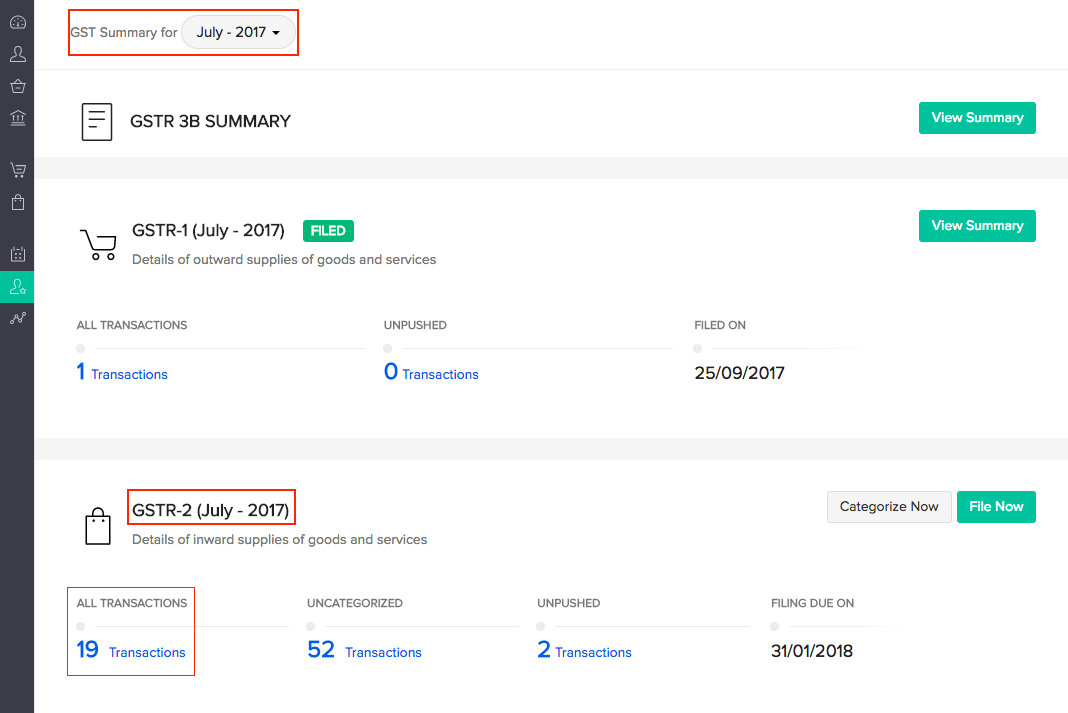Open the purchases bag icon in sidebar
Viewport: 1068px width, 713px height.
(x=17, y=202)
